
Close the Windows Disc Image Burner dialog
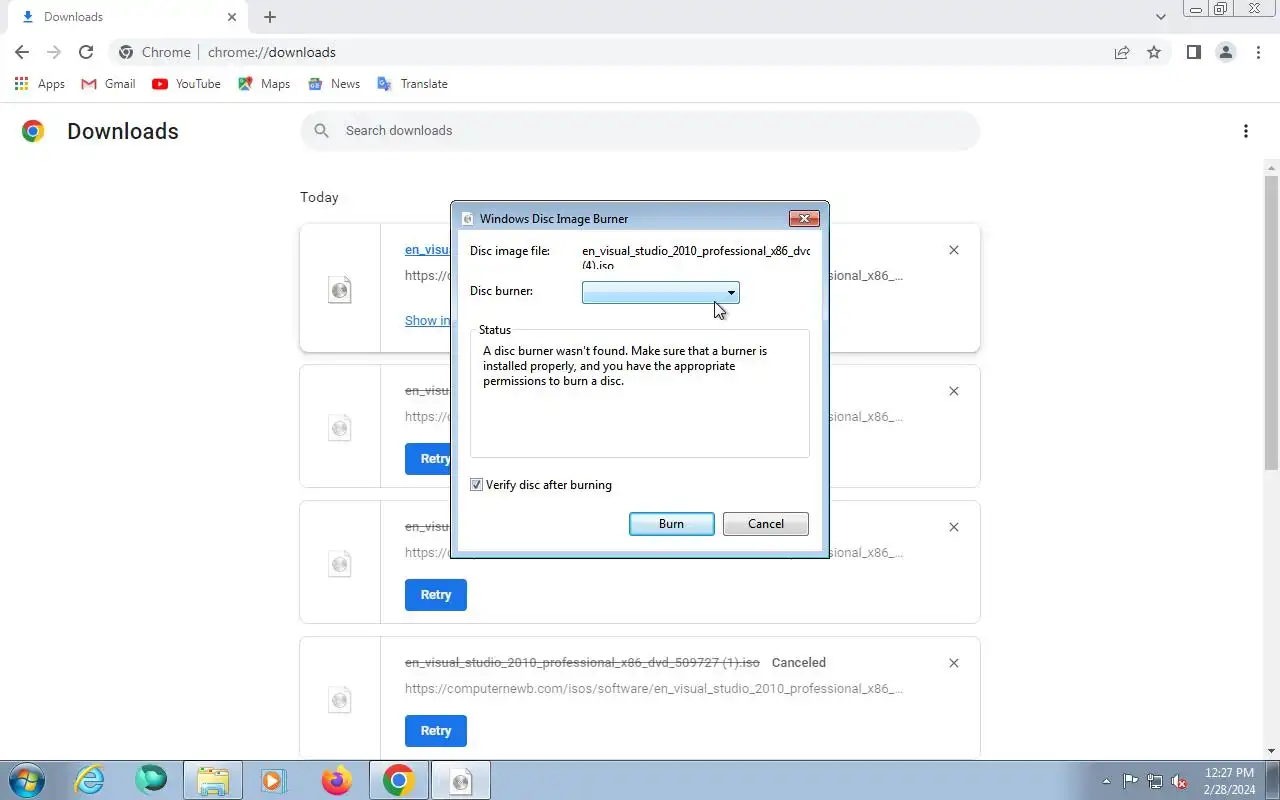click(x=804, y=218)
